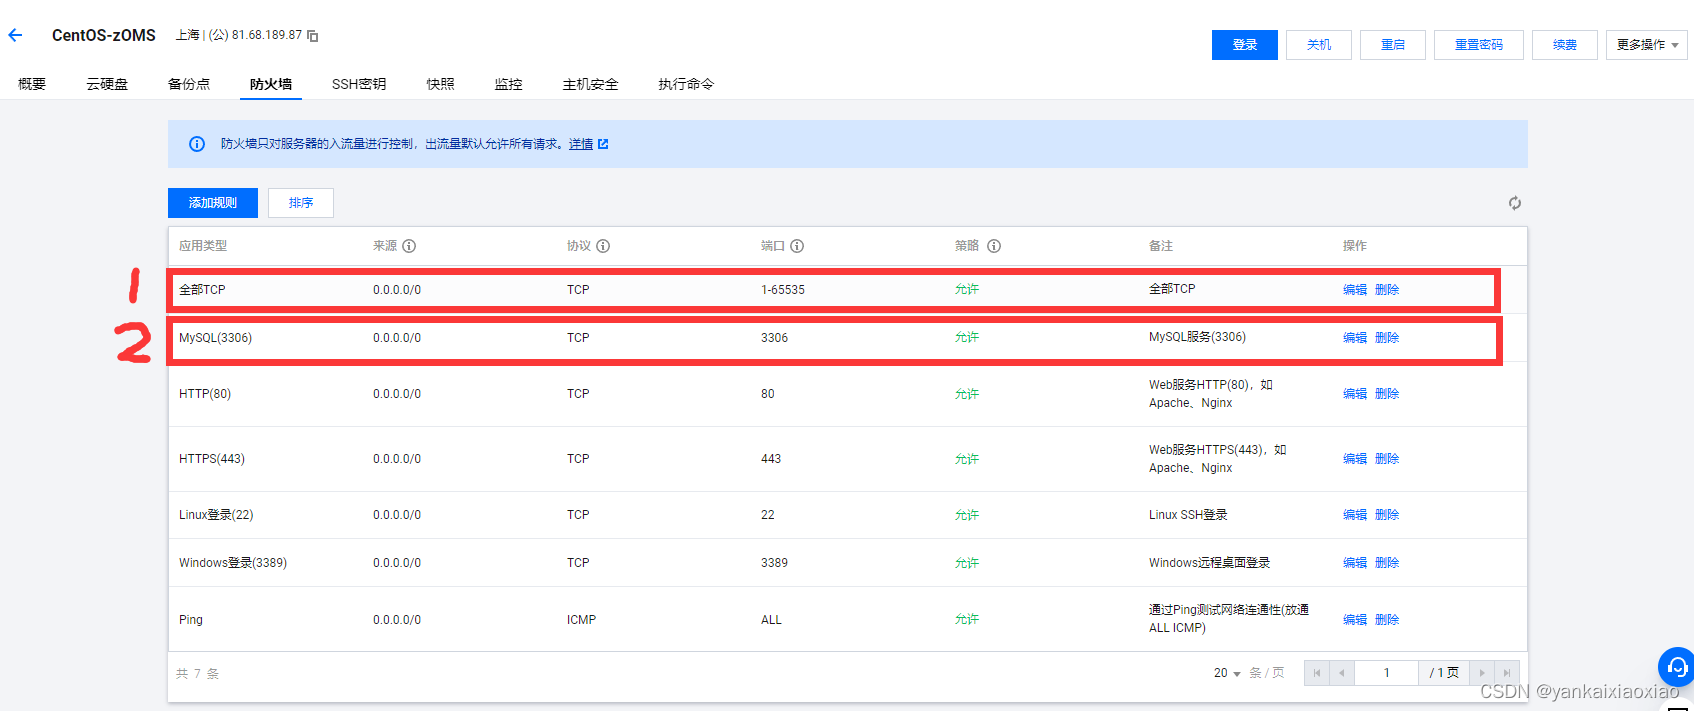Switch to the 快照 tab
The image size is (1694, 711).
tap(440, 84)
